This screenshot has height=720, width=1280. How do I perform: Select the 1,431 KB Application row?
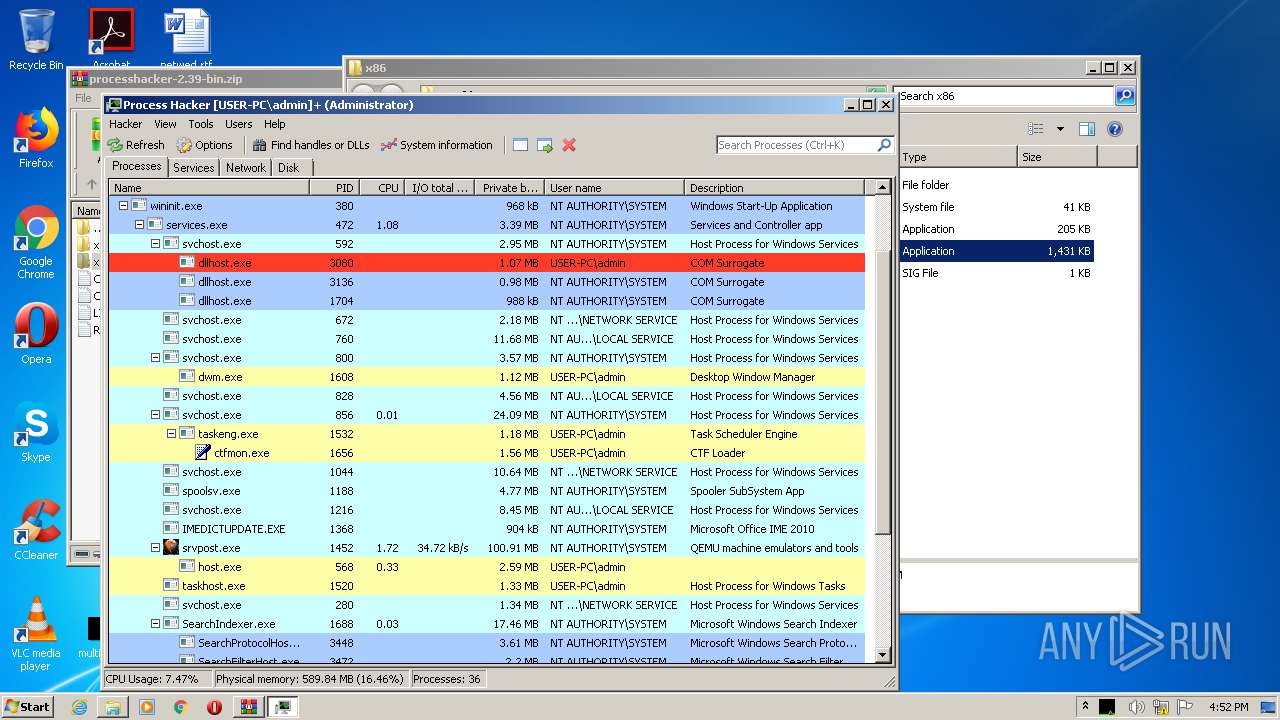click(x=996, y=251)
